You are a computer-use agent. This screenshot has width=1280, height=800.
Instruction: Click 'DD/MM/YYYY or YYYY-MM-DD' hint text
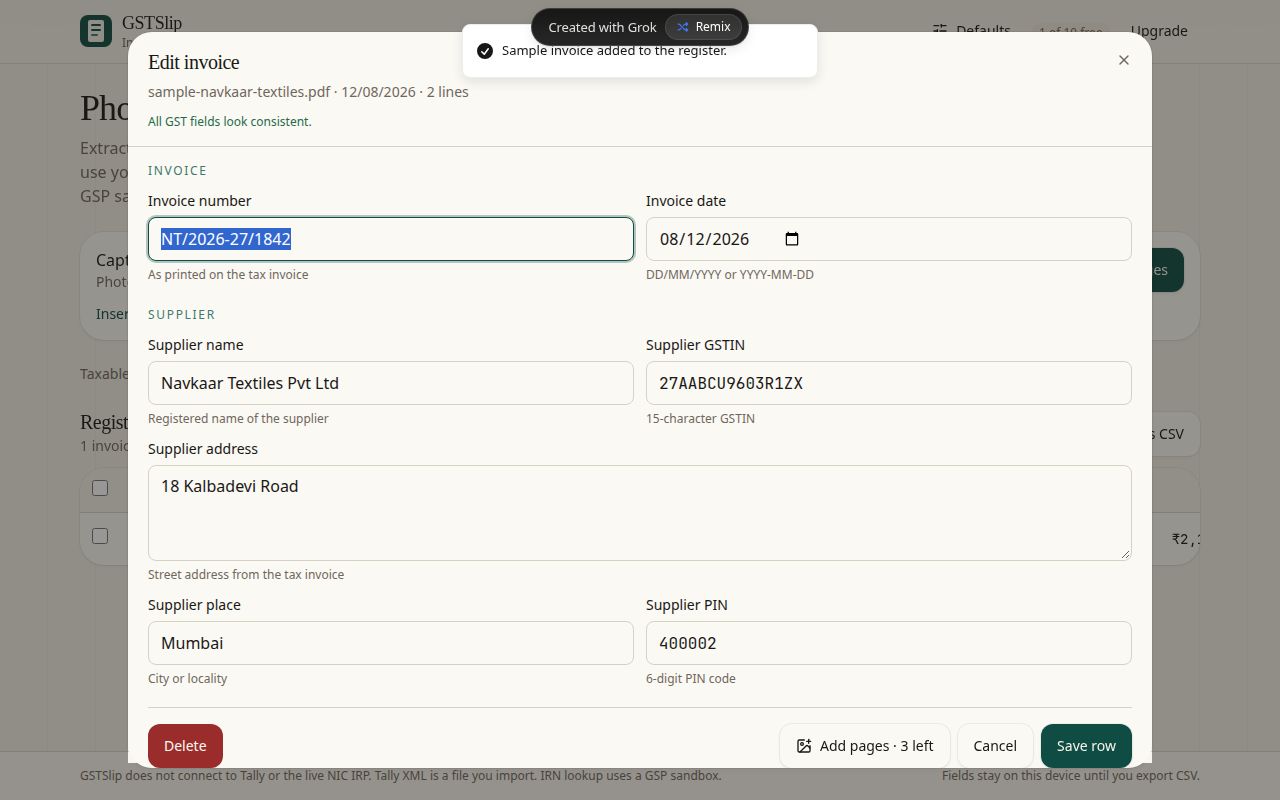730,274
